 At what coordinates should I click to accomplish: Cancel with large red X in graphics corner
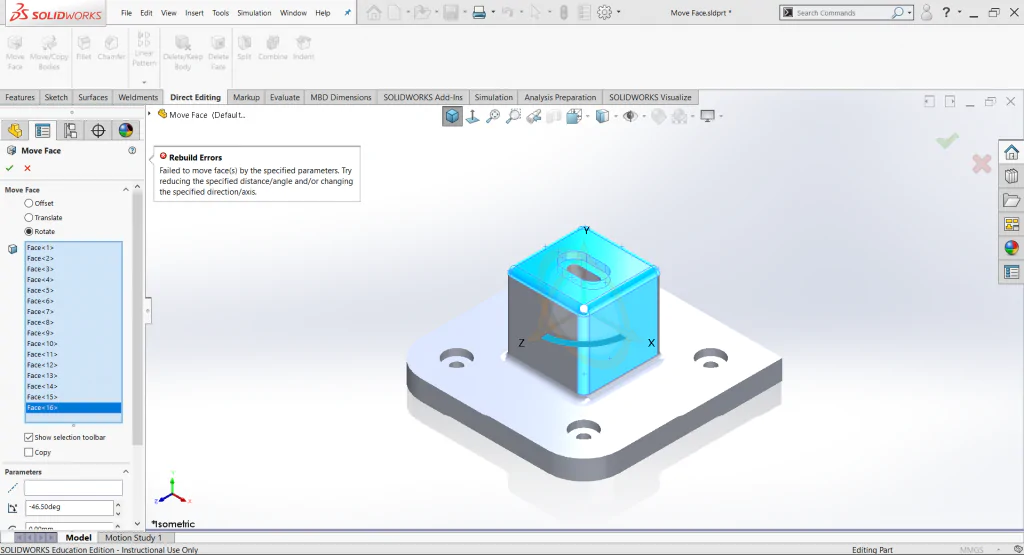coord(982,164)
